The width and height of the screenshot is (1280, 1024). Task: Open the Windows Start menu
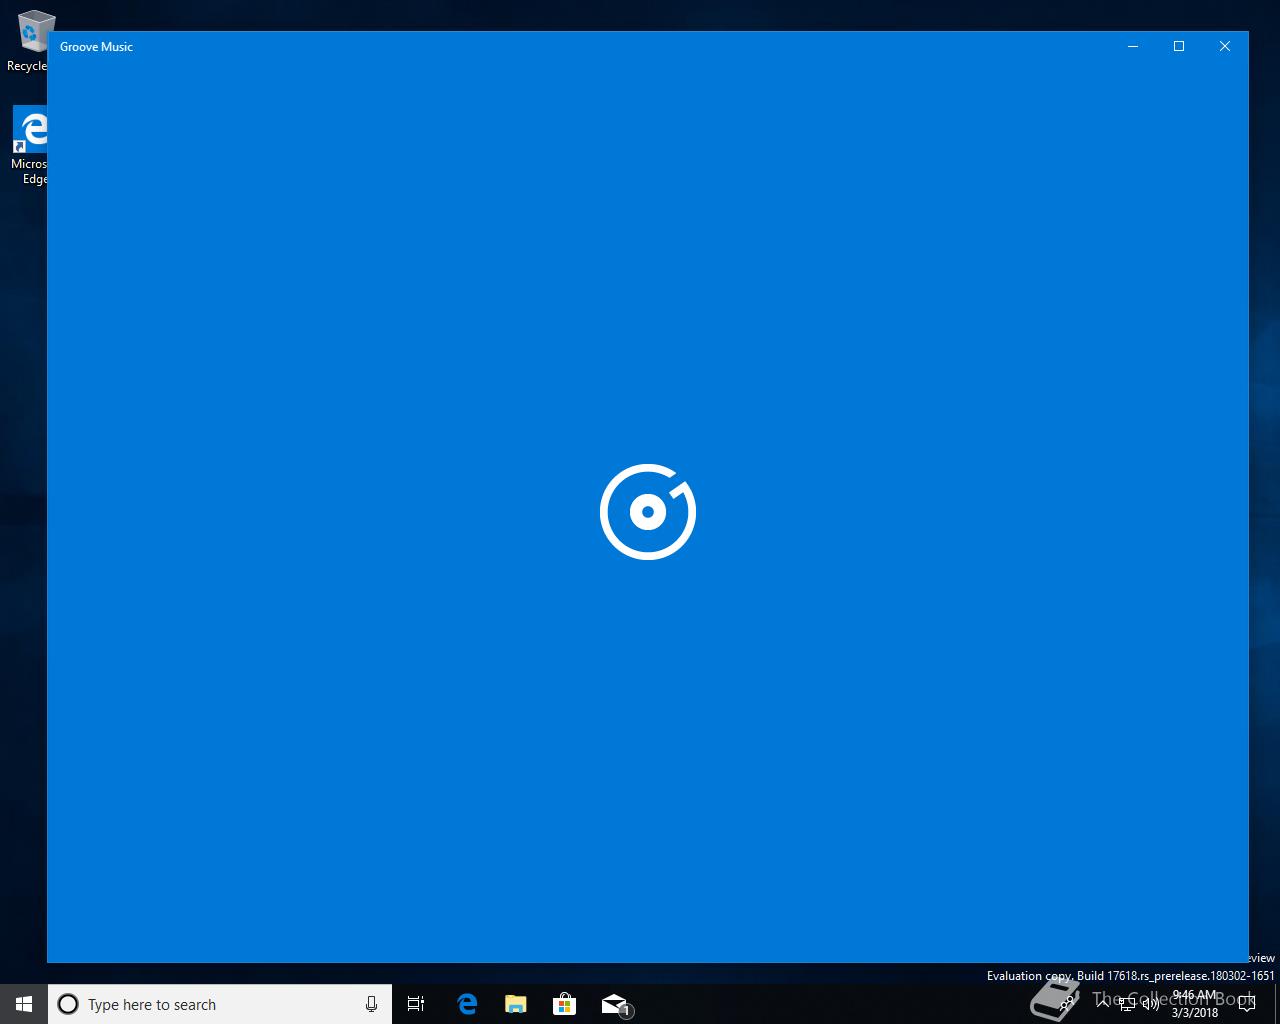(x=24, y=1004)
